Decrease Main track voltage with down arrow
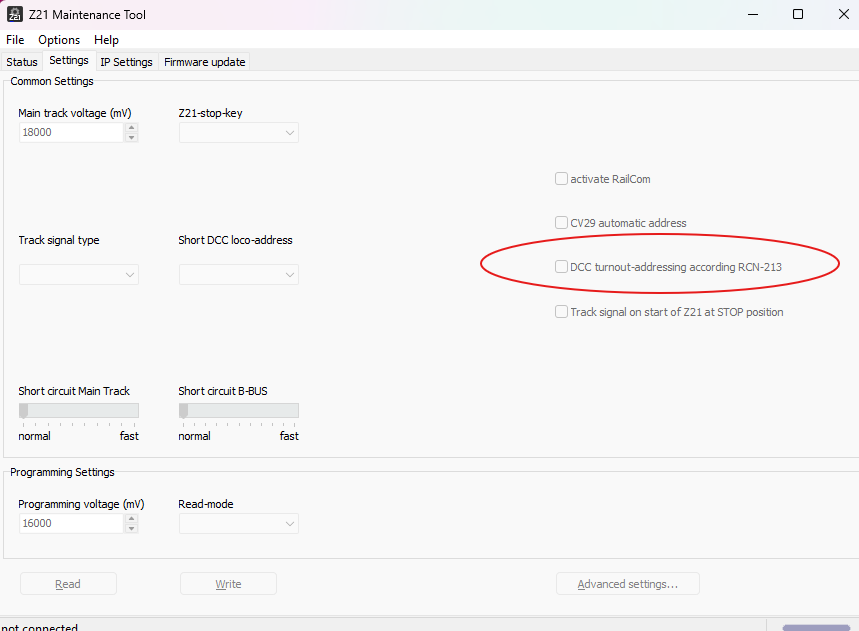Viewport: 859px width, 631px height. pos(131,137)
